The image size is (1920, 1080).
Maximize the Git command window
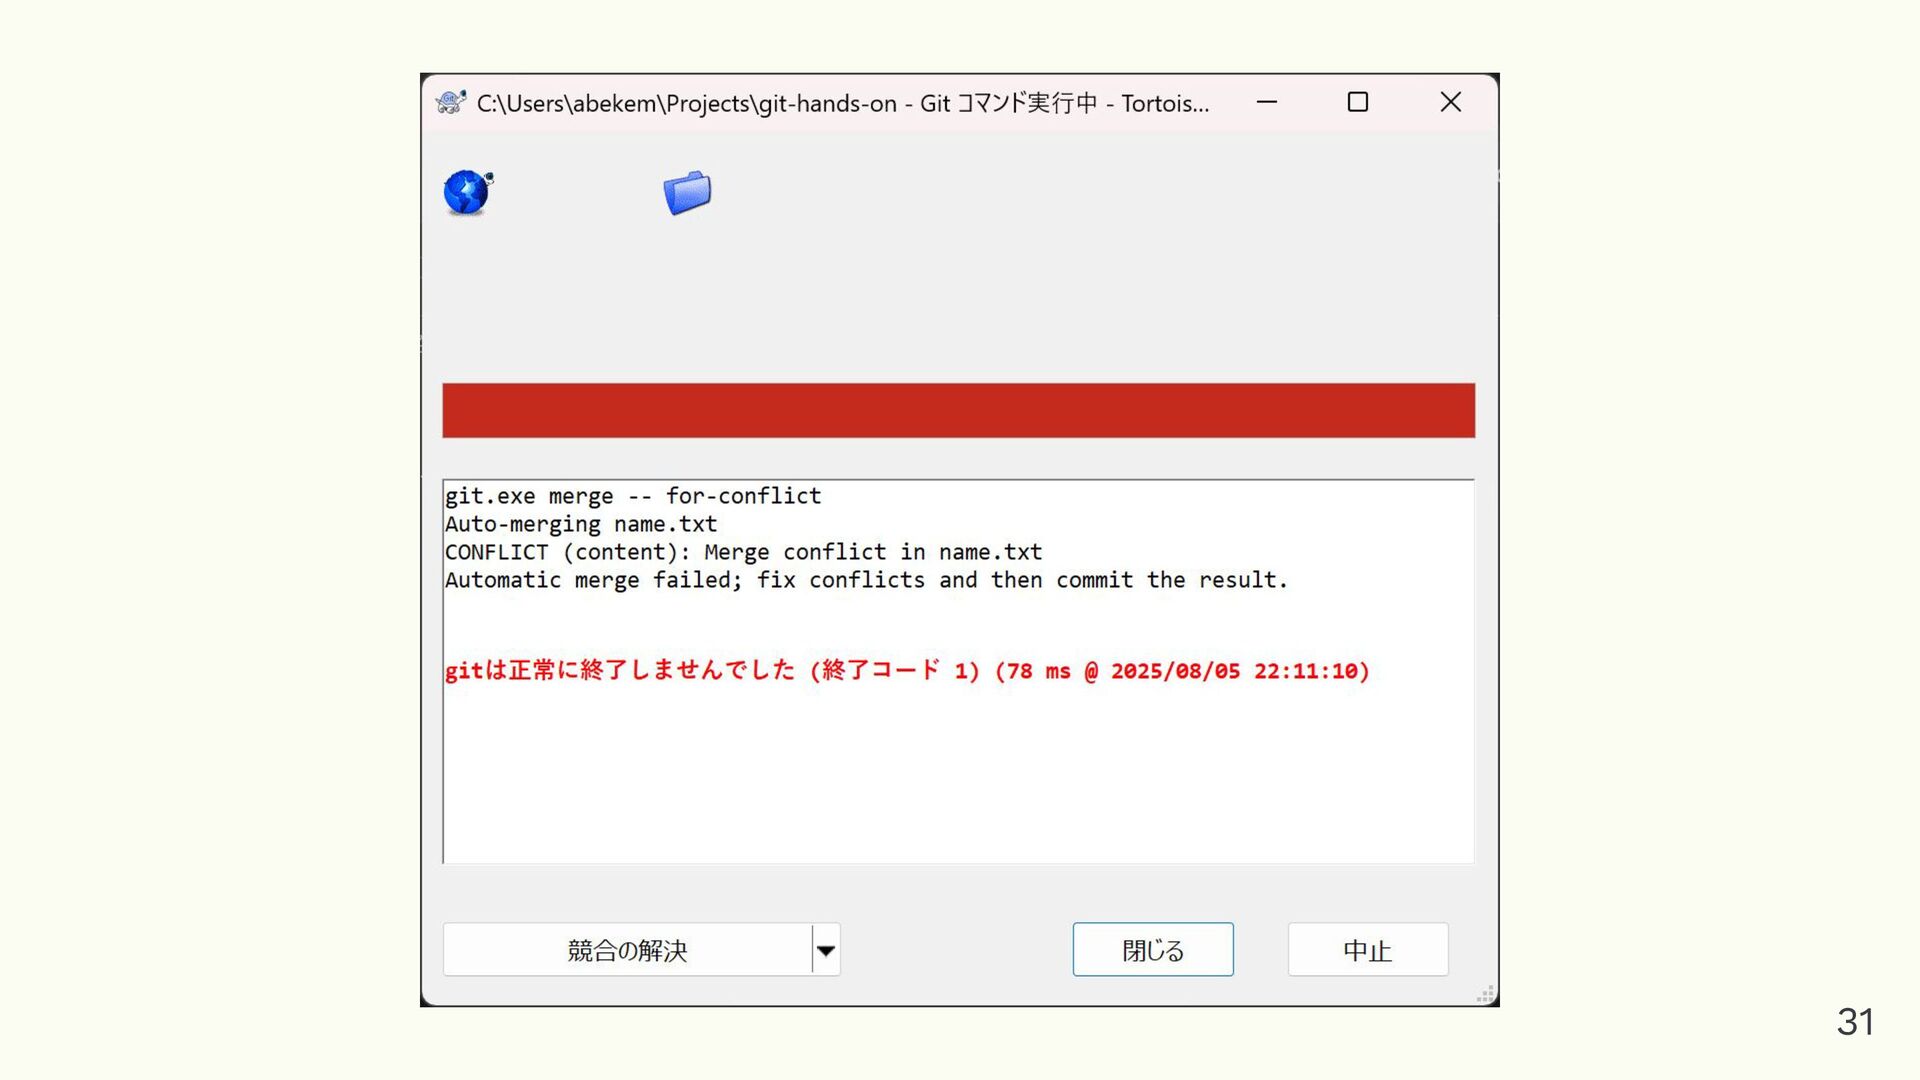(1358, 102)
